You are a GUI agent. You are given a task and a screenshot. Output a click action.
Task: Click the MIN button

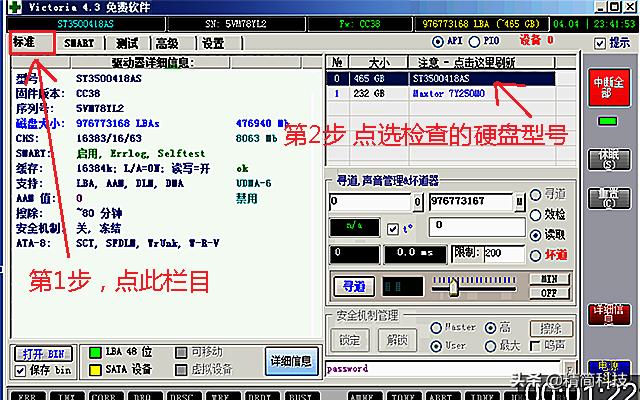click(x=549, y=279)
